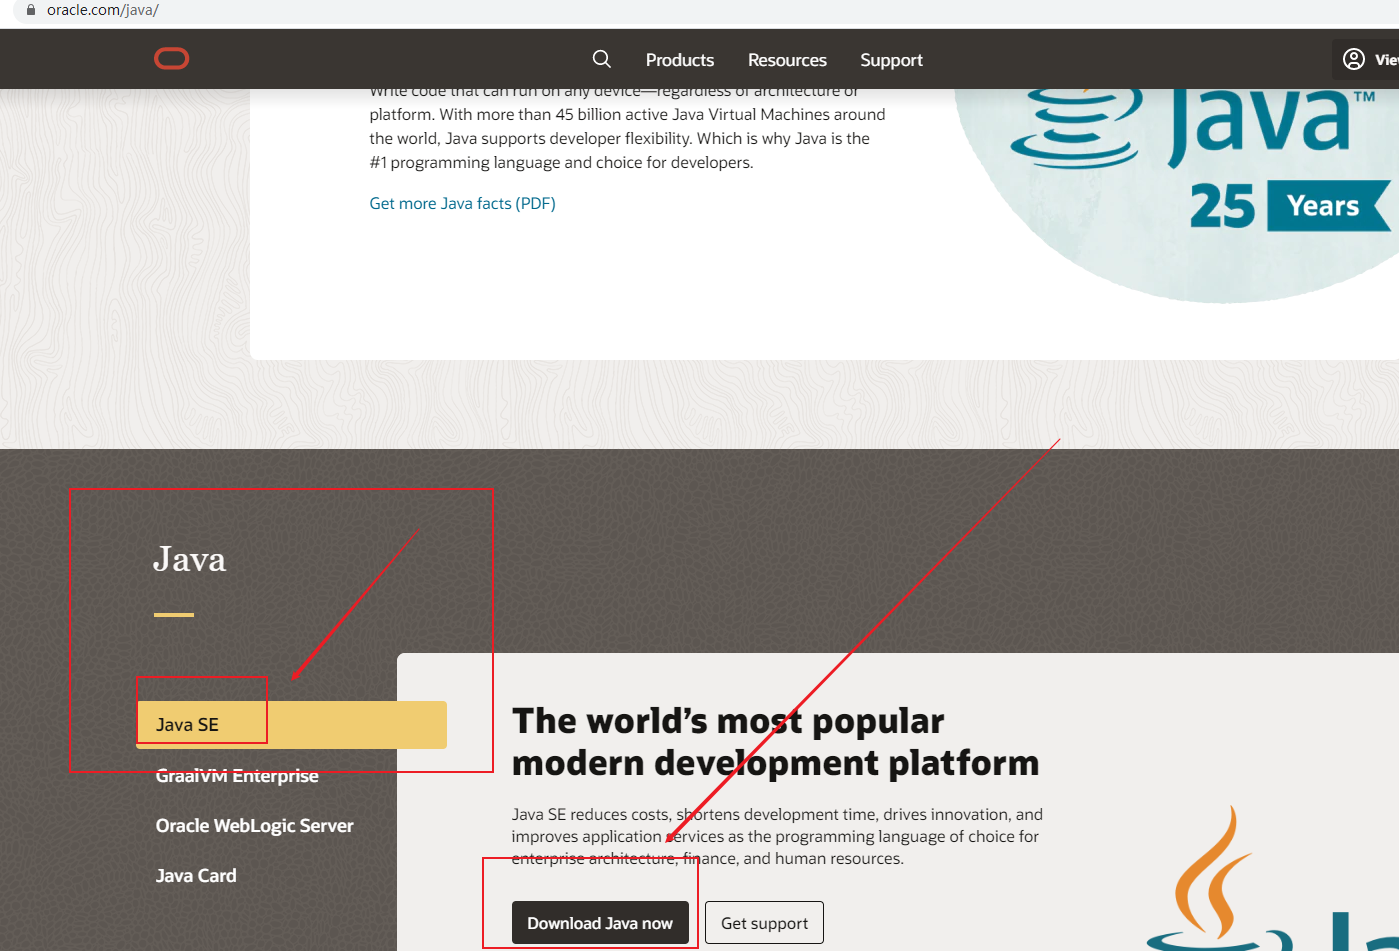Open the search magnifier icon
Screen dimensions: 1399x951
tap(602, 59)
